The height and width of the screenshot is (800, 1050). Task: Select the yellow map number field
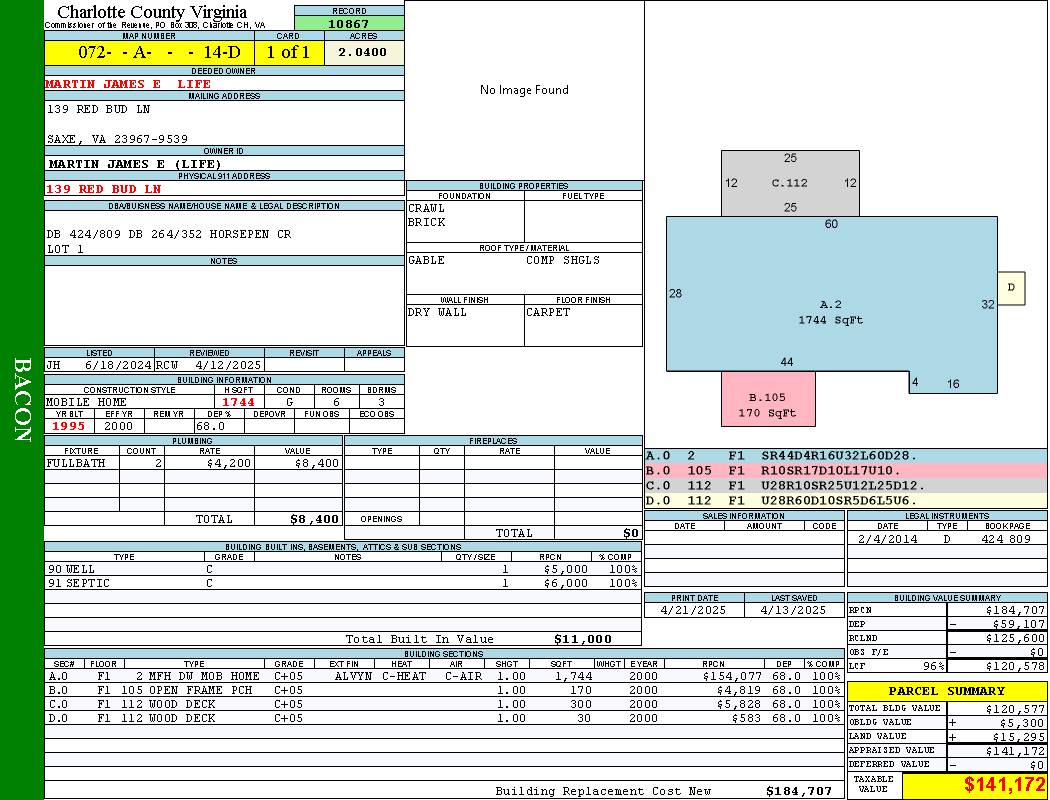[149, 53]
